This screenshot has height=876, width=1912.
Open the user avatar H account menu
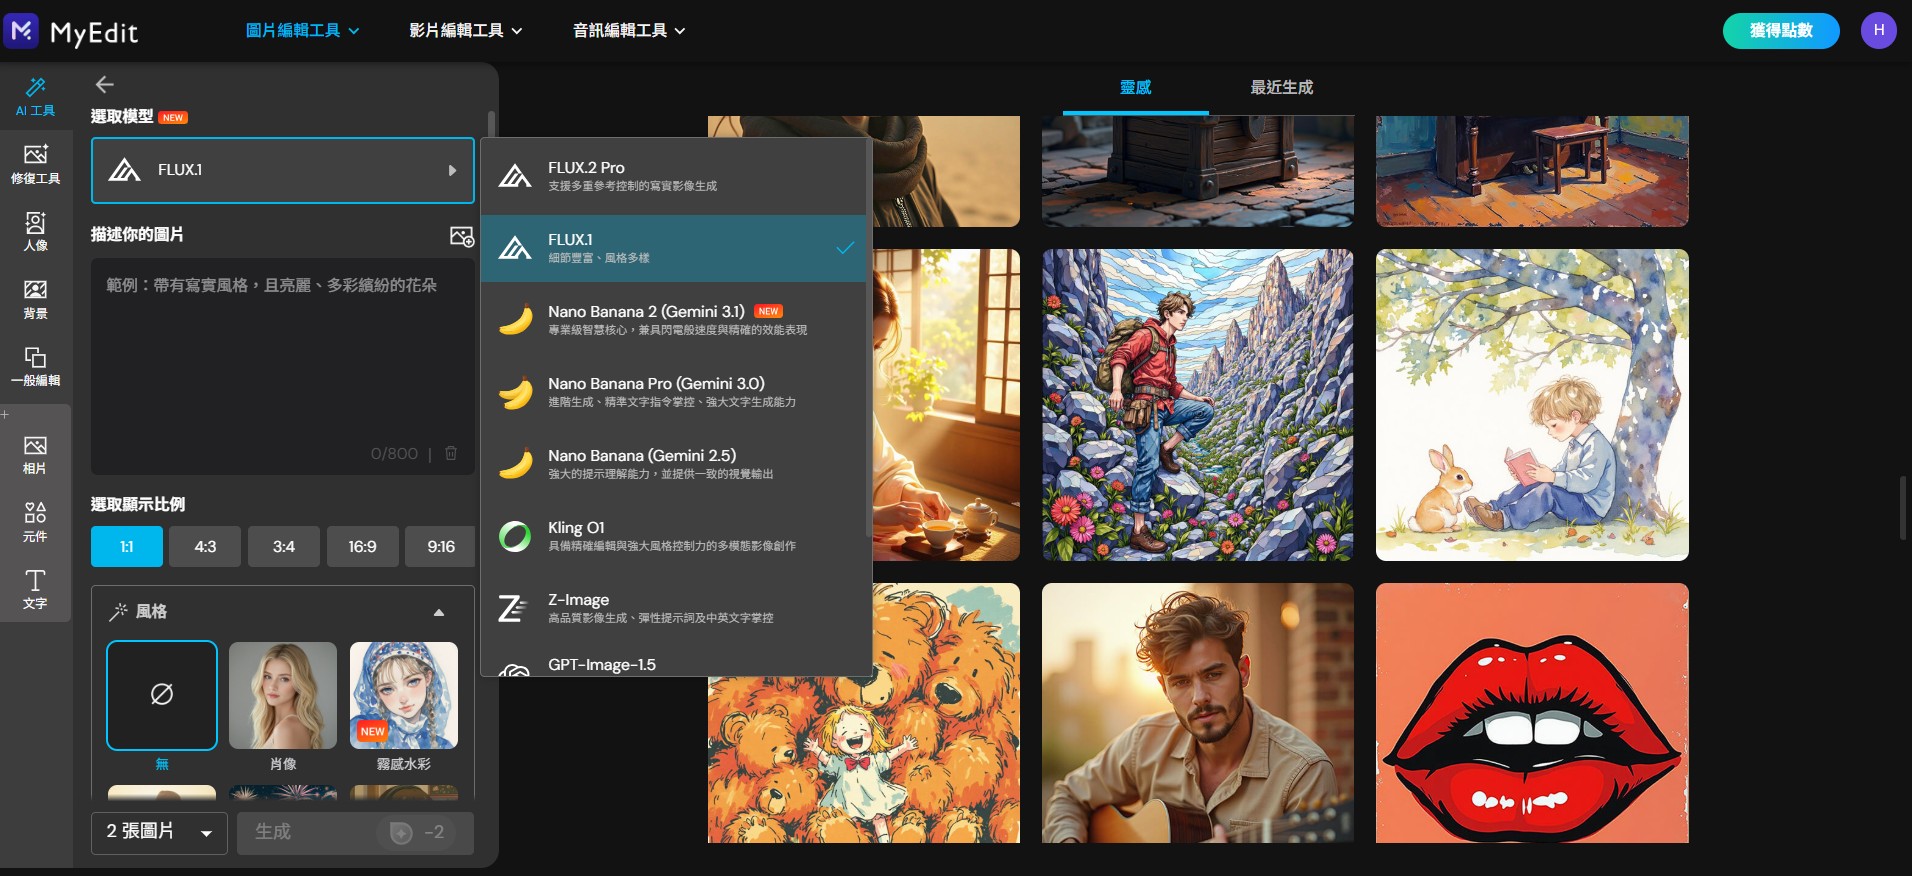tap(1878, 30)
